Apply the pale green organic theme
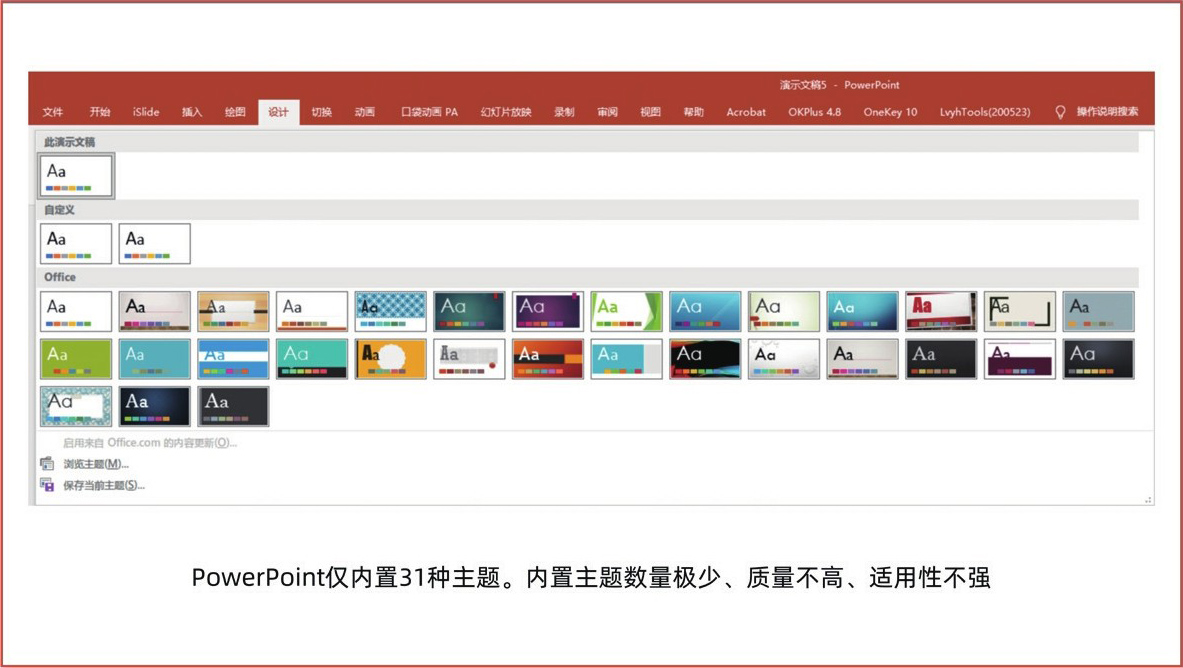Viewport: 1183px width, 668px height. tap(784, 311)
